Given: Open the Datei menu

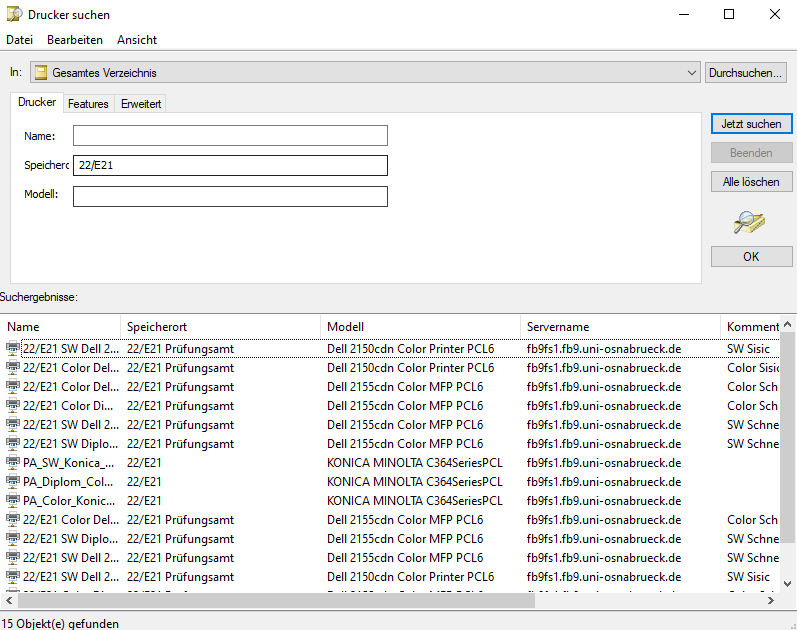Looking at the screenshot, I should point(19,40).
